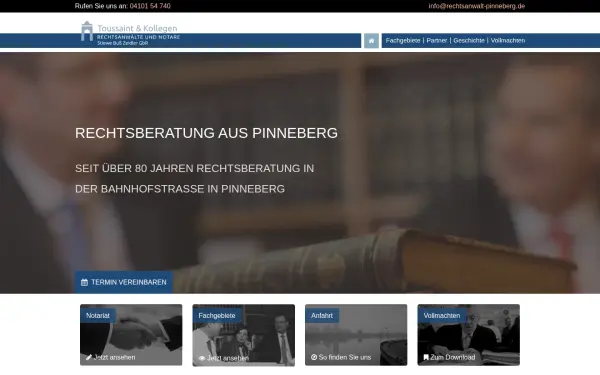Click info@rechtsanwalt-pinneberg.de email link
Image resolution: width=600 pixels, height=375 pixels.
click(476, 6)
